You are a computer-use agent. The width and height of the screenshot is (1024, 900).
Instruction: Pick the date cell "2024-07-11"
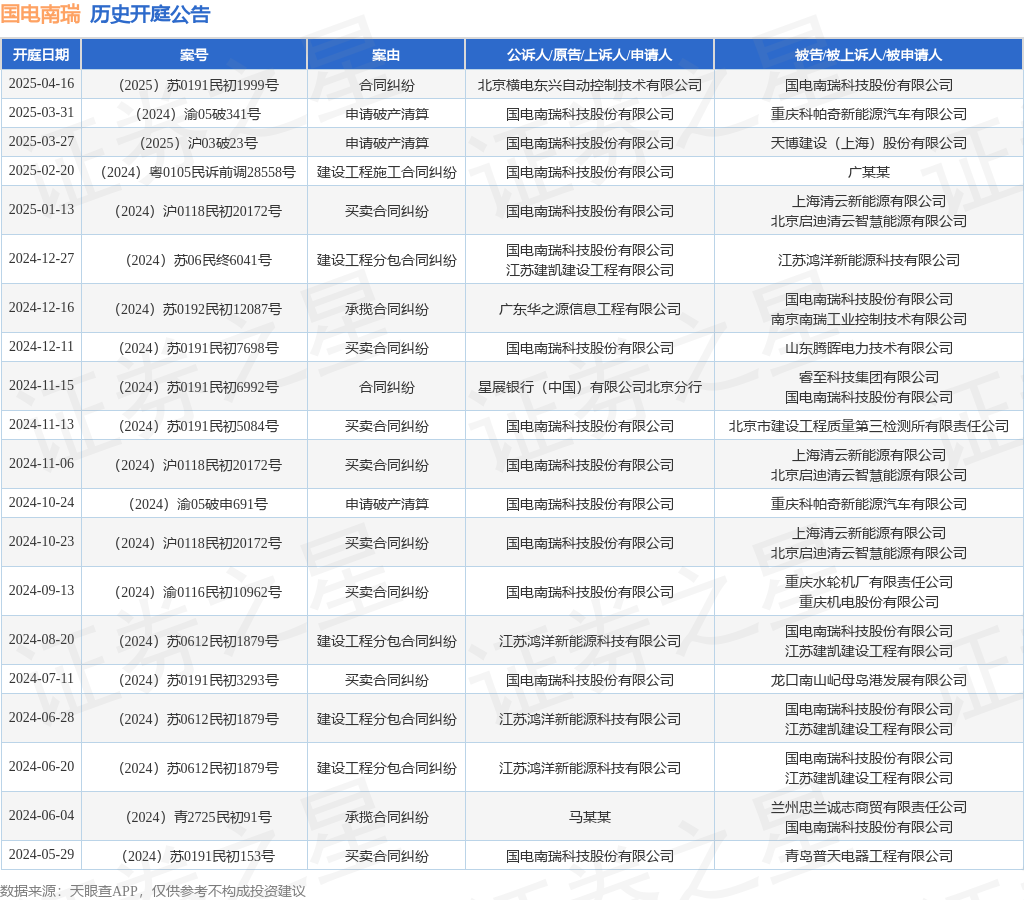click(x=41, y=679)
